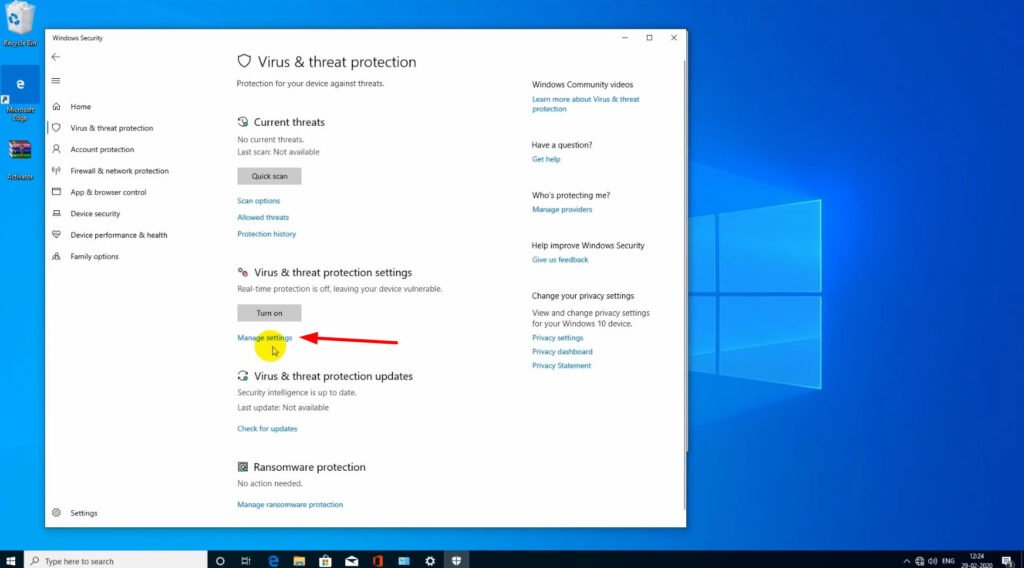Select the Activator desktop icon
Image resolution: width=1024 pixels, height=568 pixels.
20,159
